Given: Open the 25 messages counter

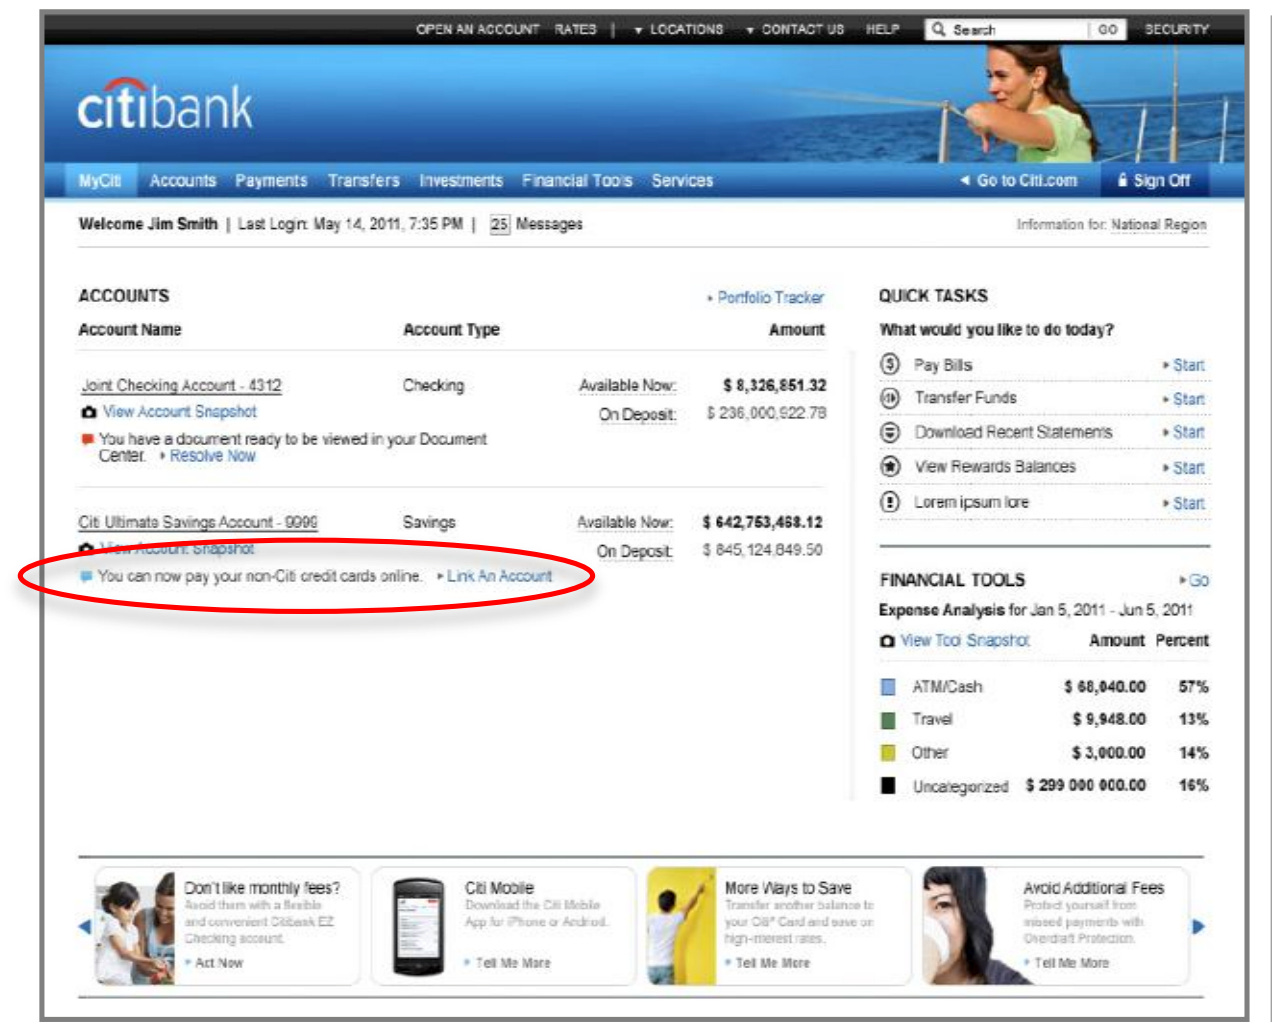Looking at the screenshot, I should [x=499, y=224].
